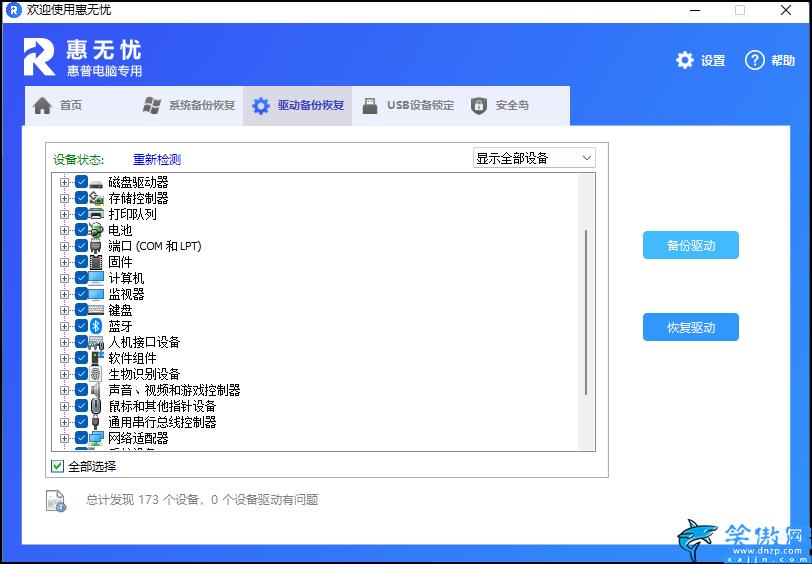This screenshot has height=564, width=812.
Task: Open the 系统备份恢复 tab
Action: click(189, 106)
